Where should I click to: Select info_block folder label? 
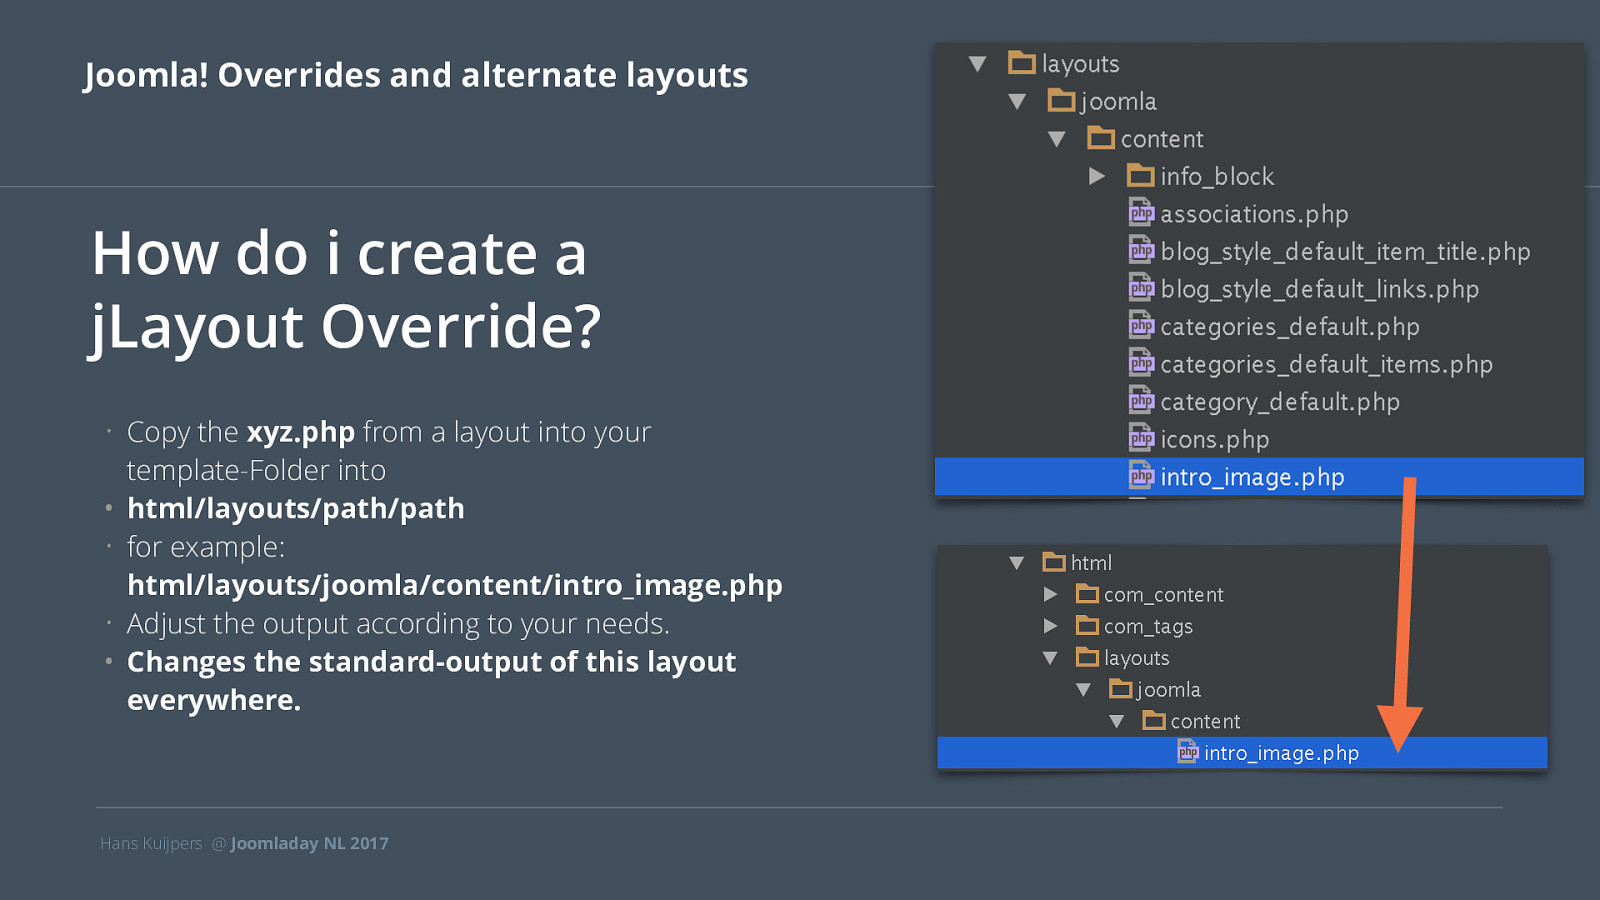click(x=1217, y=177)
